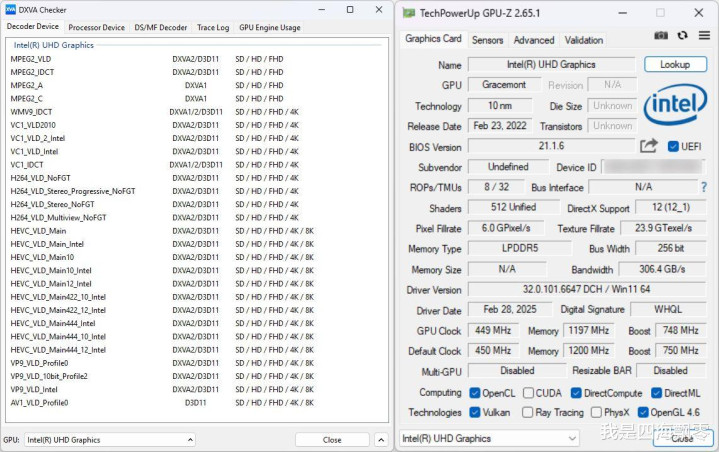Click the Resizable BAR Disabled value
This screenshot has width=719, height=452.
pos(671,370)
